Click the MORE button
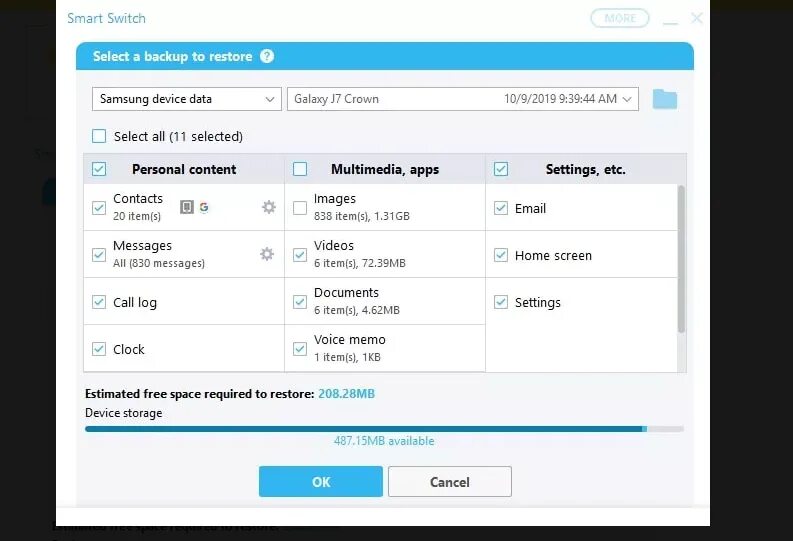Screen dimensions: 793x541 [x=620, y=18]
